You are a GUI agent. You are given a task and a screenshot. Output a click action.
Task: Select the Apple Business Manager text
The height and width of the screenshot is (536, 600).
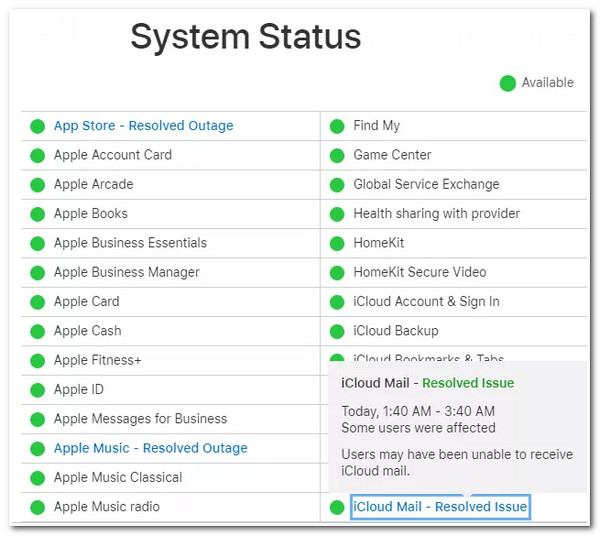127,272
